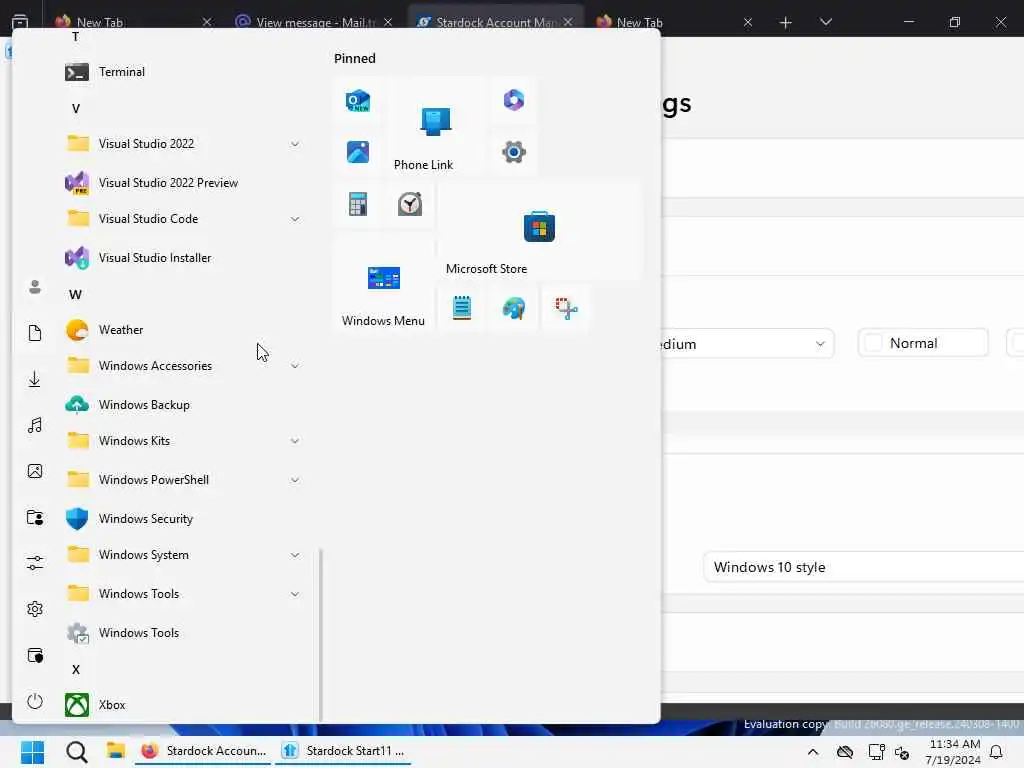Open the pinned Outlook tile

pyautogui.click(x=358, y=101)
